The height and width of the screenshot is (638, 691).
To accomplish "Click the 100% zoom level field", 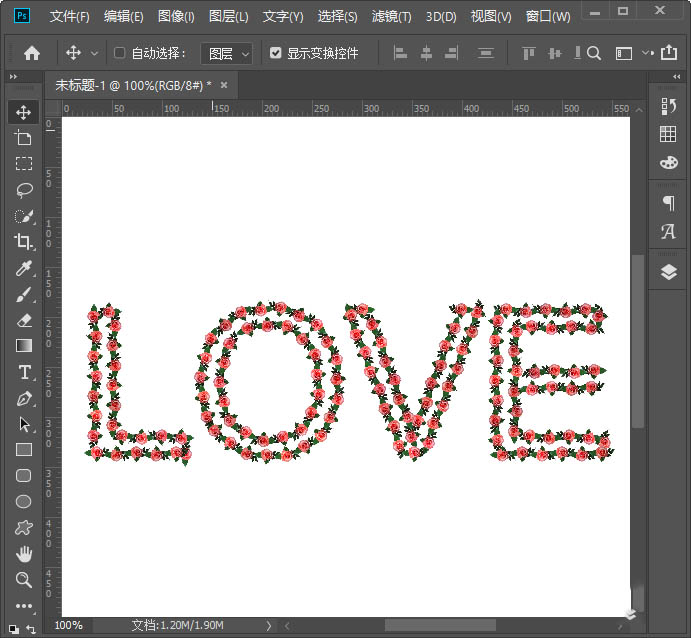I will click(69, 625).
